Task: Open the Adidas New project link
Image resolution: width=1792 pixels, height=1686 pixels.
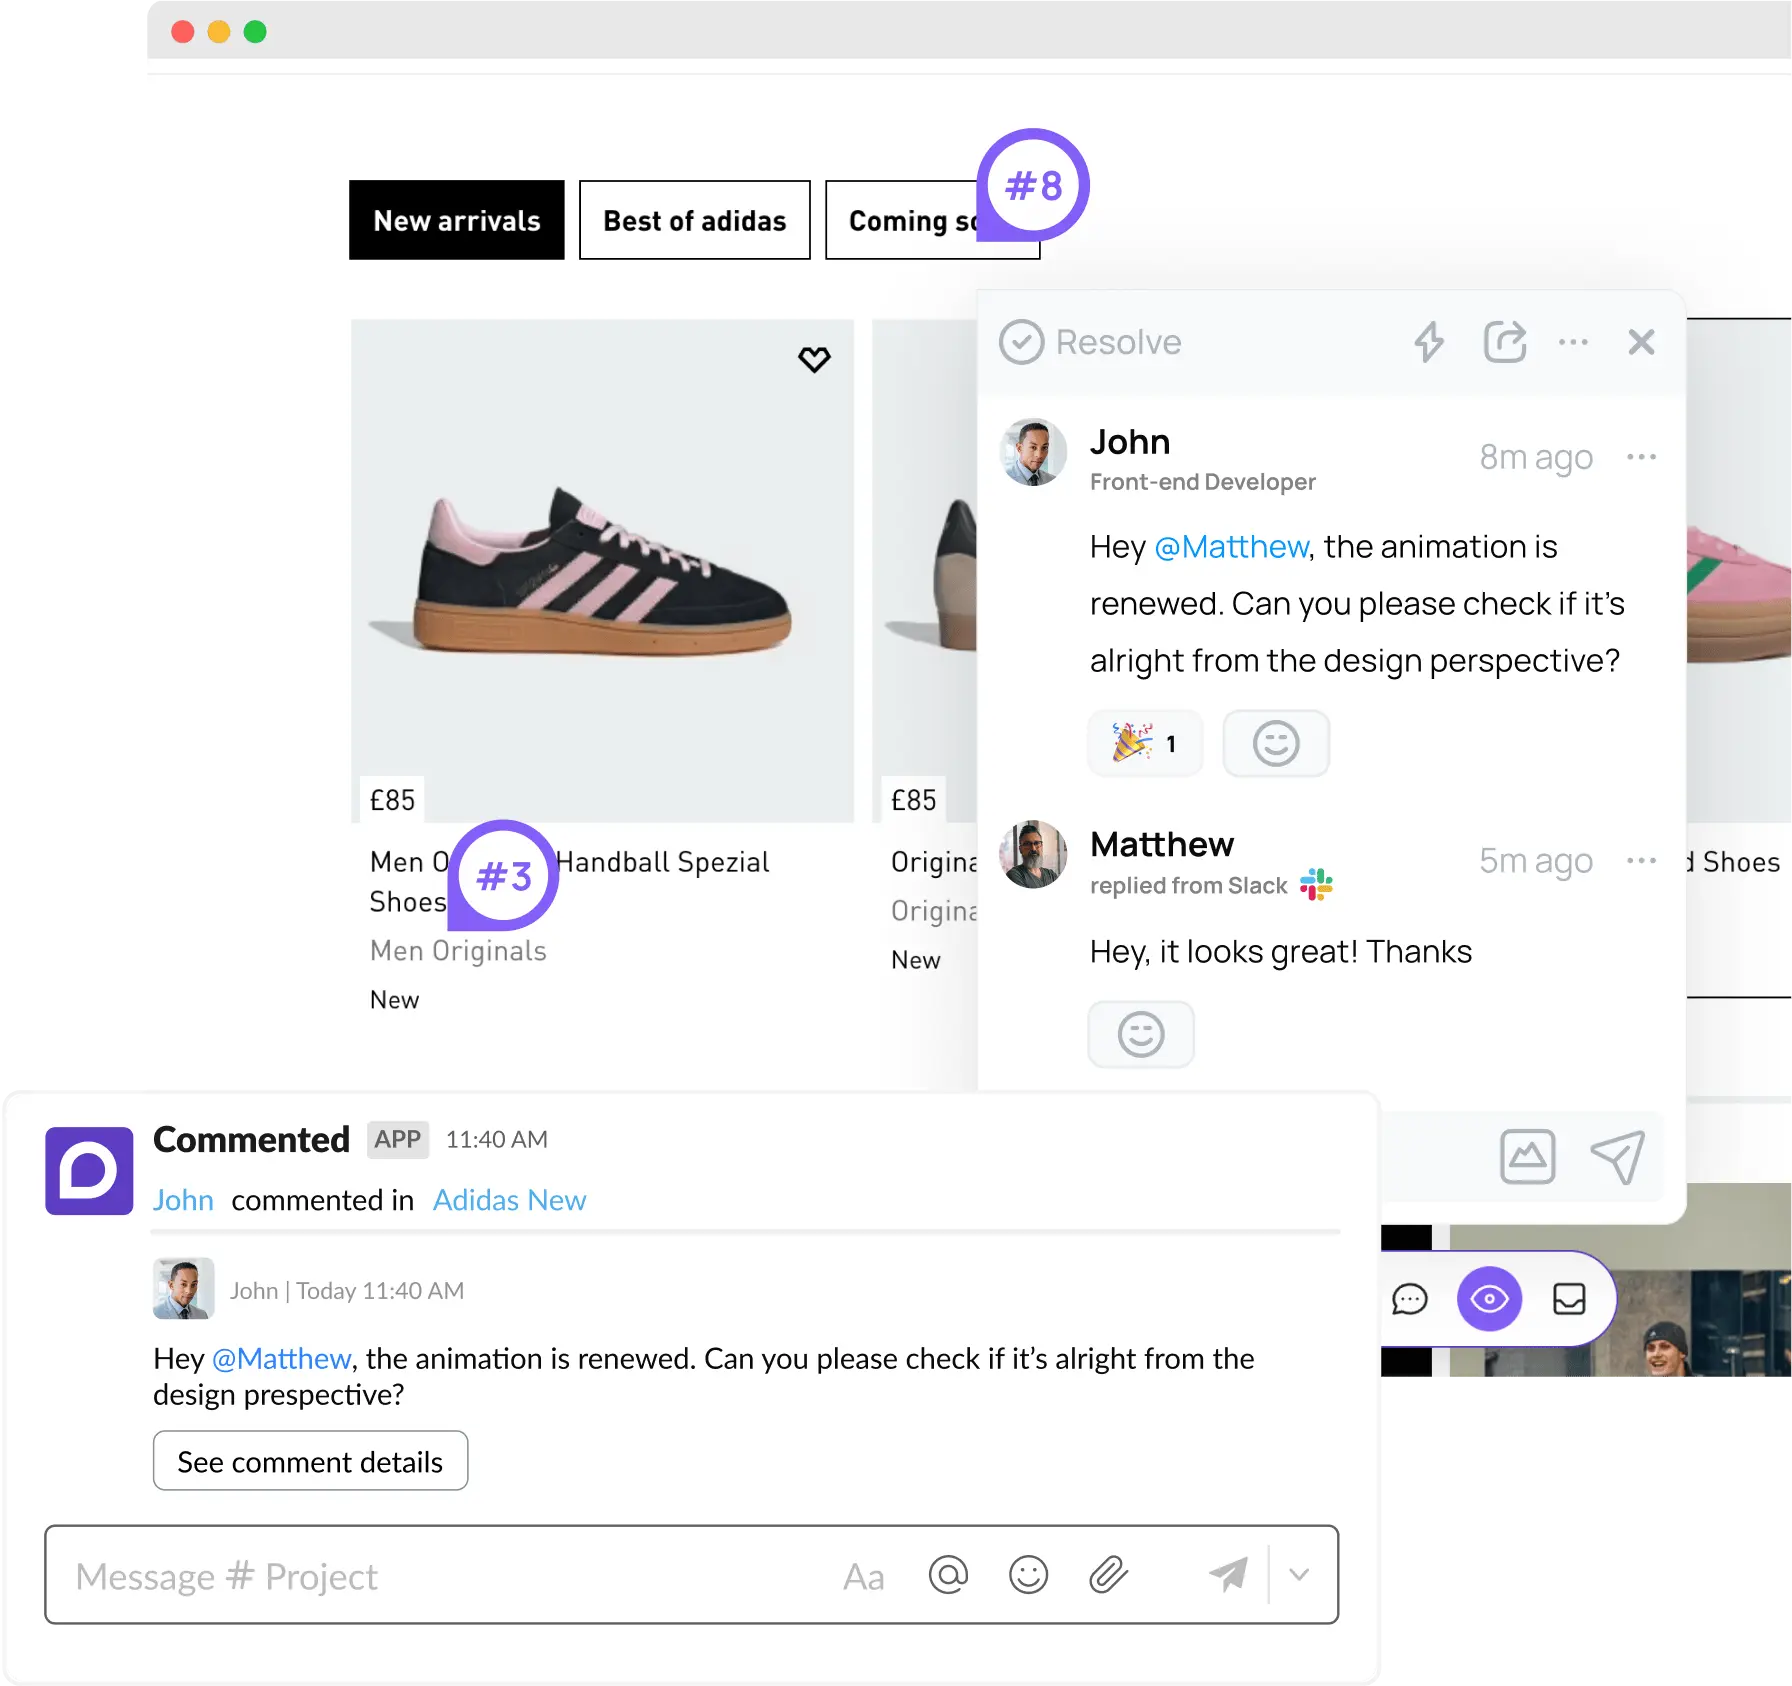Action: click(509, 1200)
